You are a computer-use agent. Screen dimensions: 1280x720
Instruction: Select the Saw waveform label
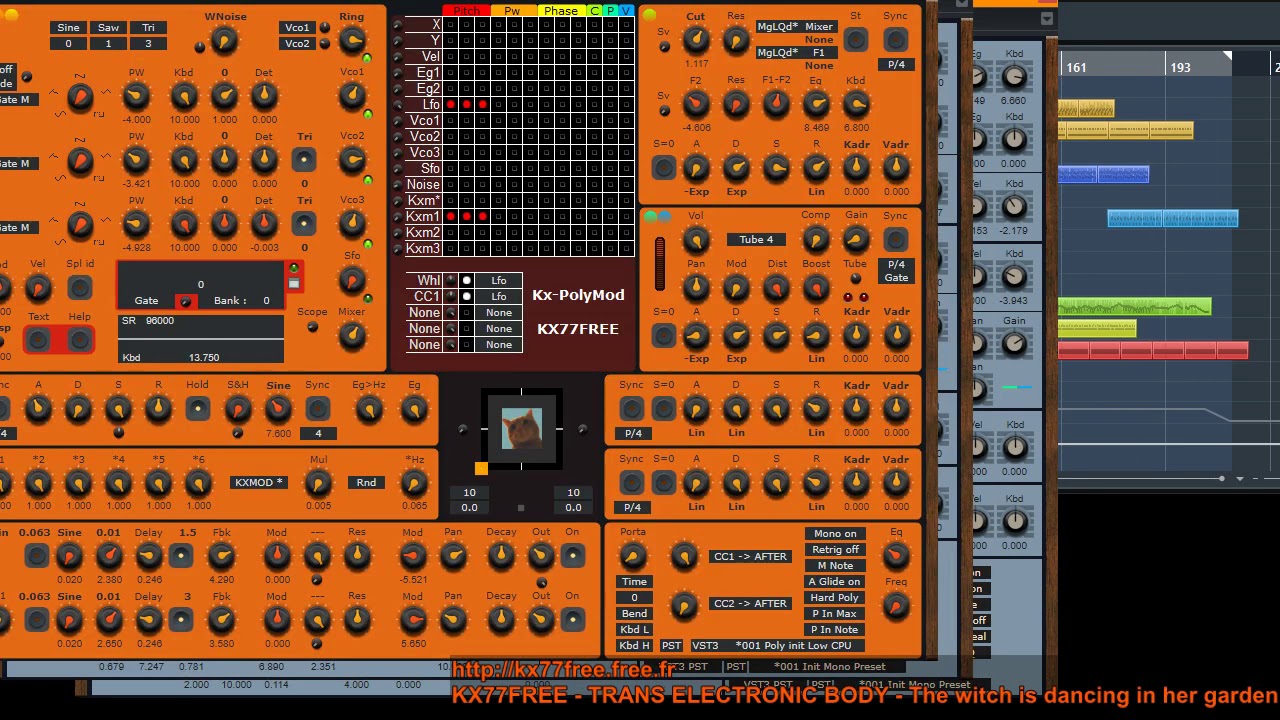pyautogui.click(x=108, y=28)
